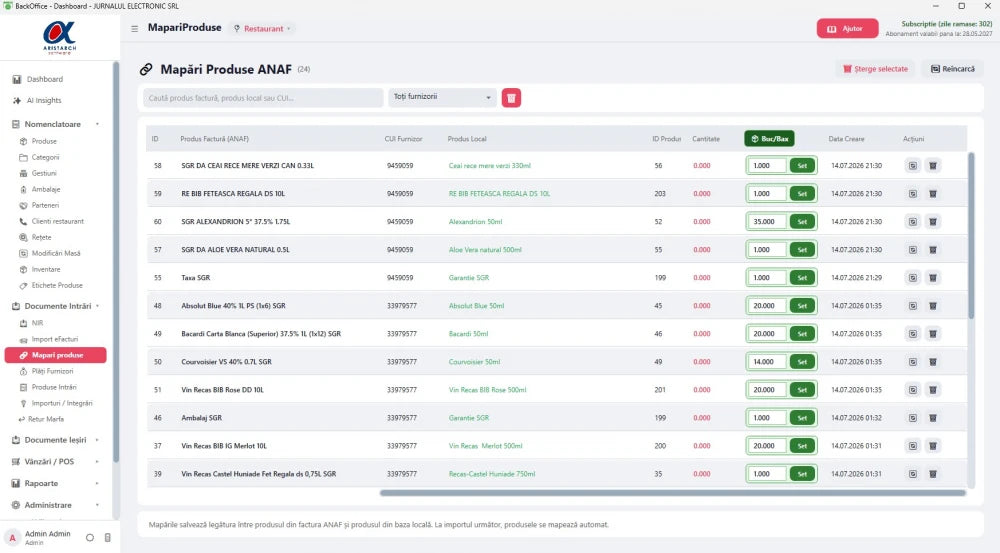
Task: Click Set button for Courvoisier VS row
Action: (x=802, y=362)
